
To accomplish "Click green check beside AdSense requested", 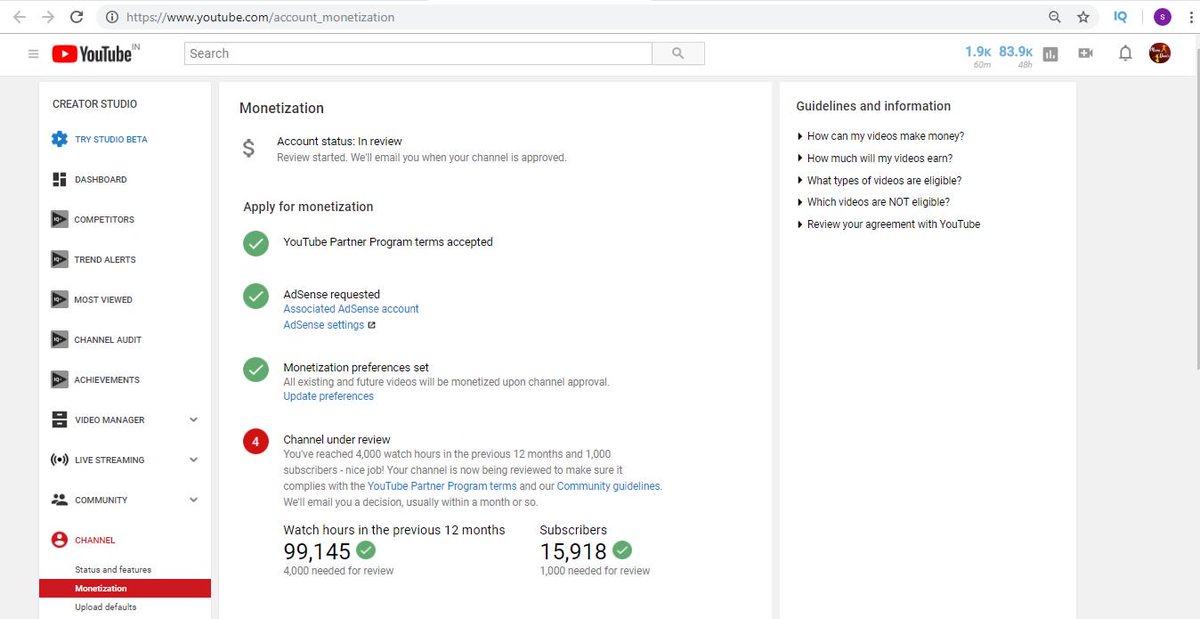I will (256, 295).
